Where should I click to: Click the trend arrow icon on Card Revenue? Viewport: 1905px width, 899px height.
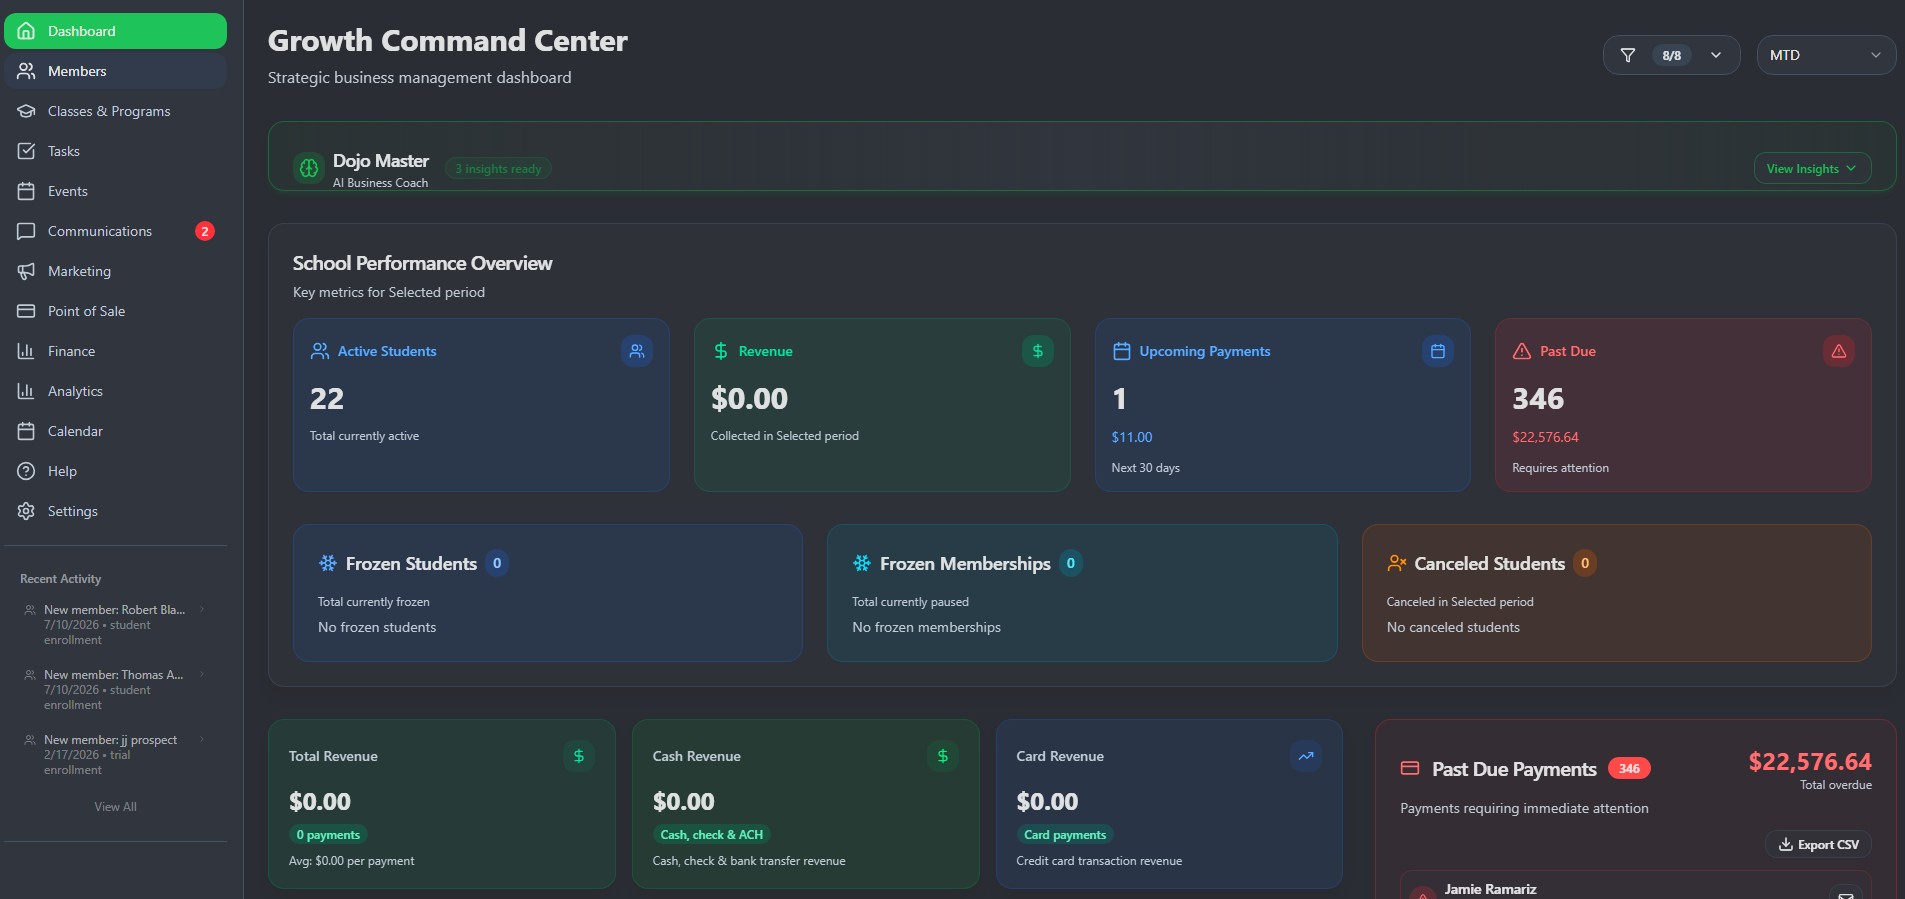click(1306, 756)
